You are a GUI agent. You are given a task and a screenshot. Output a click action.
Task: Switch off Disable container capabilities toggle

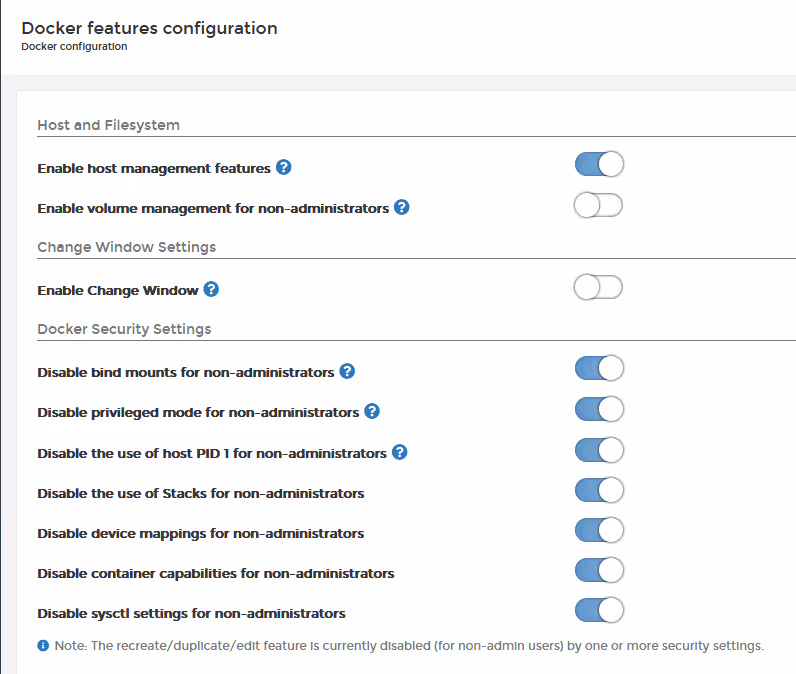(599, 570)
